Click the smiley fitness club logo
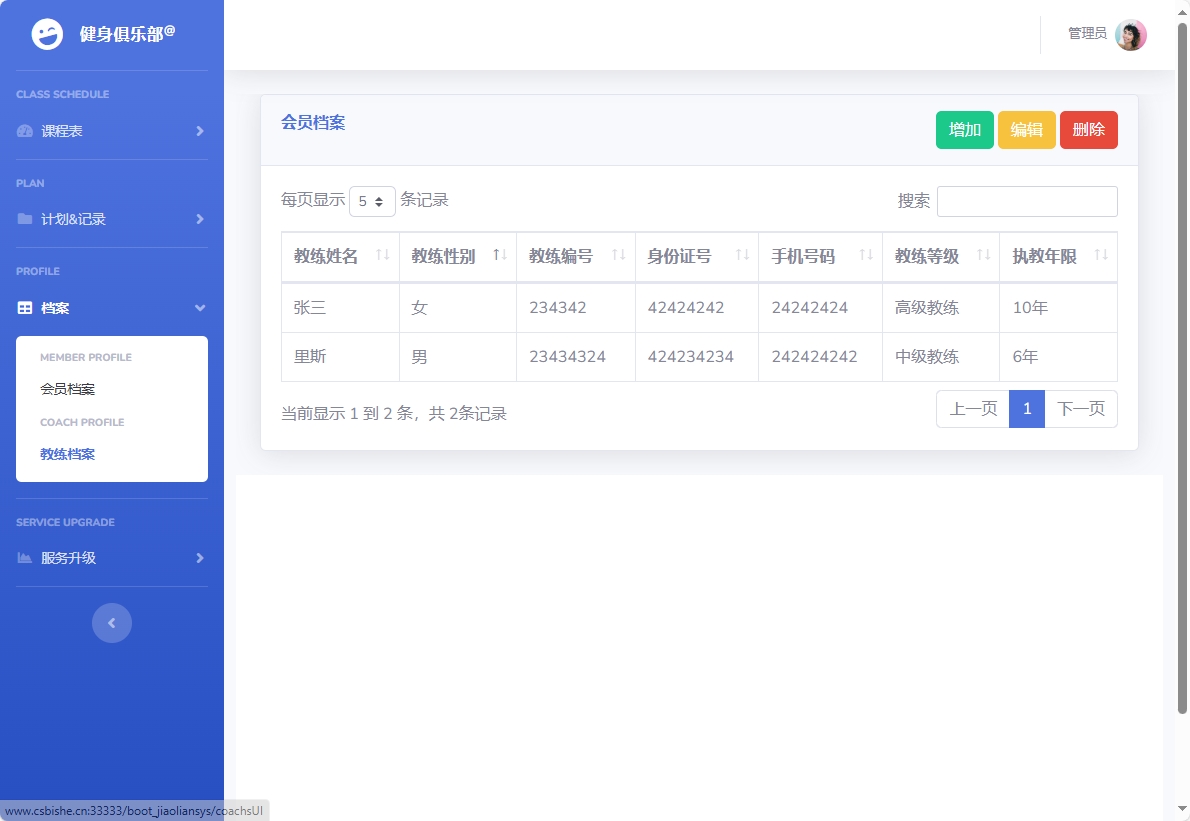Screen dimensions: 1190x821 point(46,34)
